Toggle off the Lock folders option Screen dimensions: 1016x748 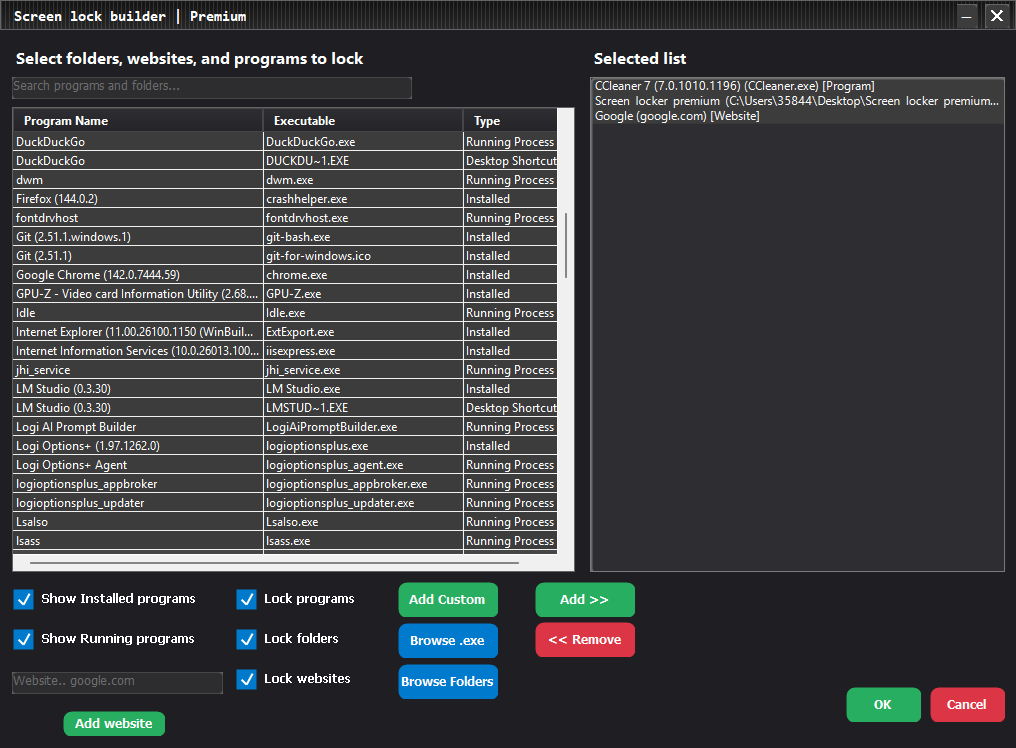246,639
